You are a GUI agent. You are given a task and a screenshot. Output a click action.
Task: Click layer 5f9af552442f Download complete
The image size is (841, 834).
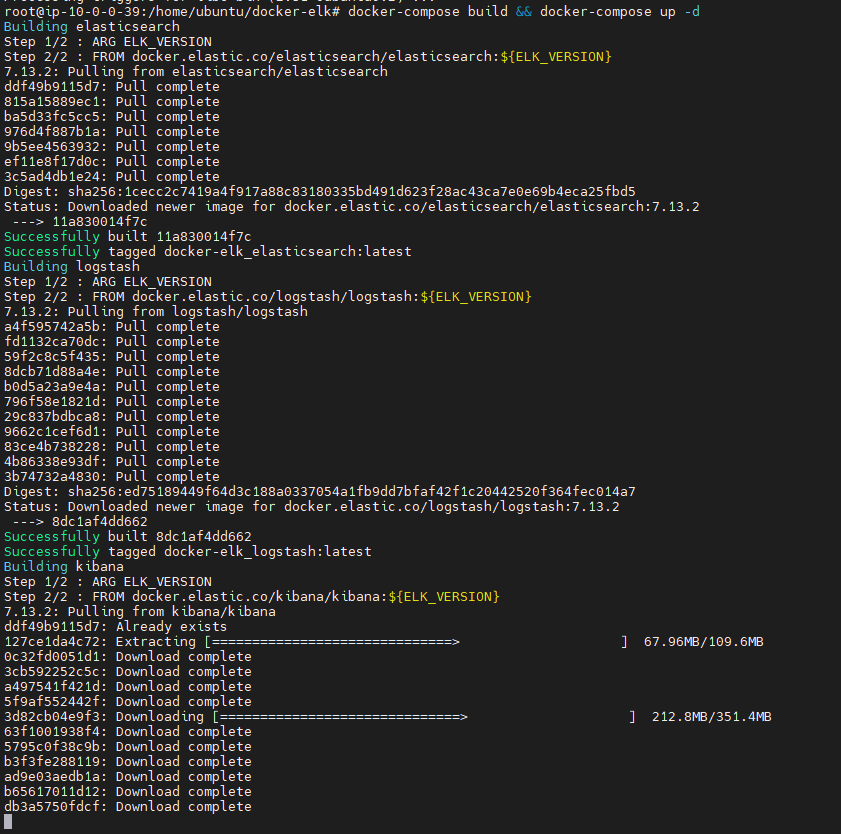click(128, 702)
